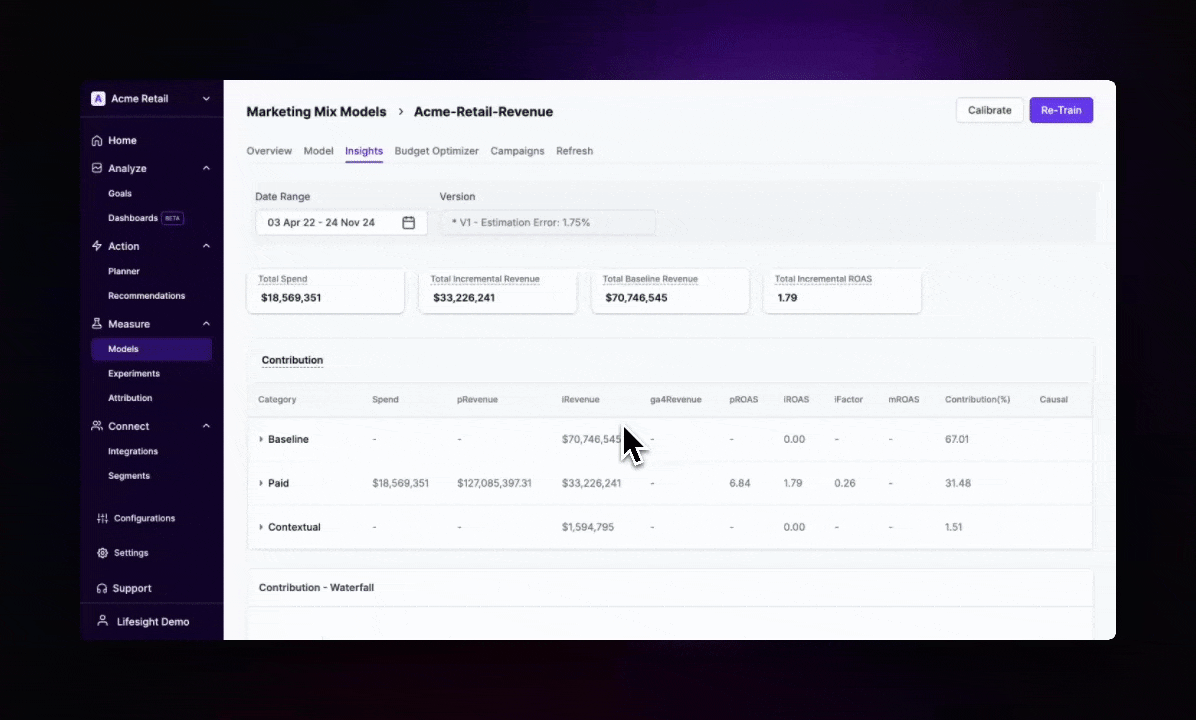Click the Connect people icon
The width and height of the screenshot is (1196, 720).
pyautogui.click(x=97, y=426)
